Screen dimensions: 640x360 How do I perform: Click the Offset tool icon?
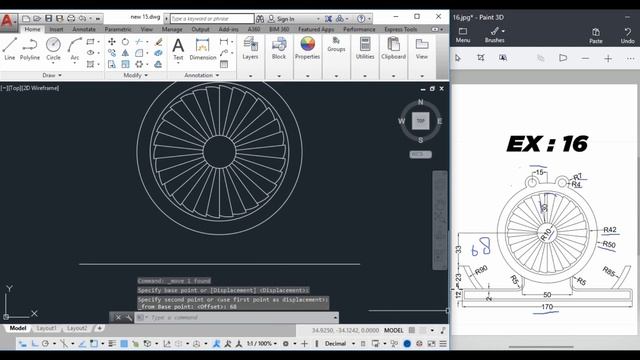(158, 64)
